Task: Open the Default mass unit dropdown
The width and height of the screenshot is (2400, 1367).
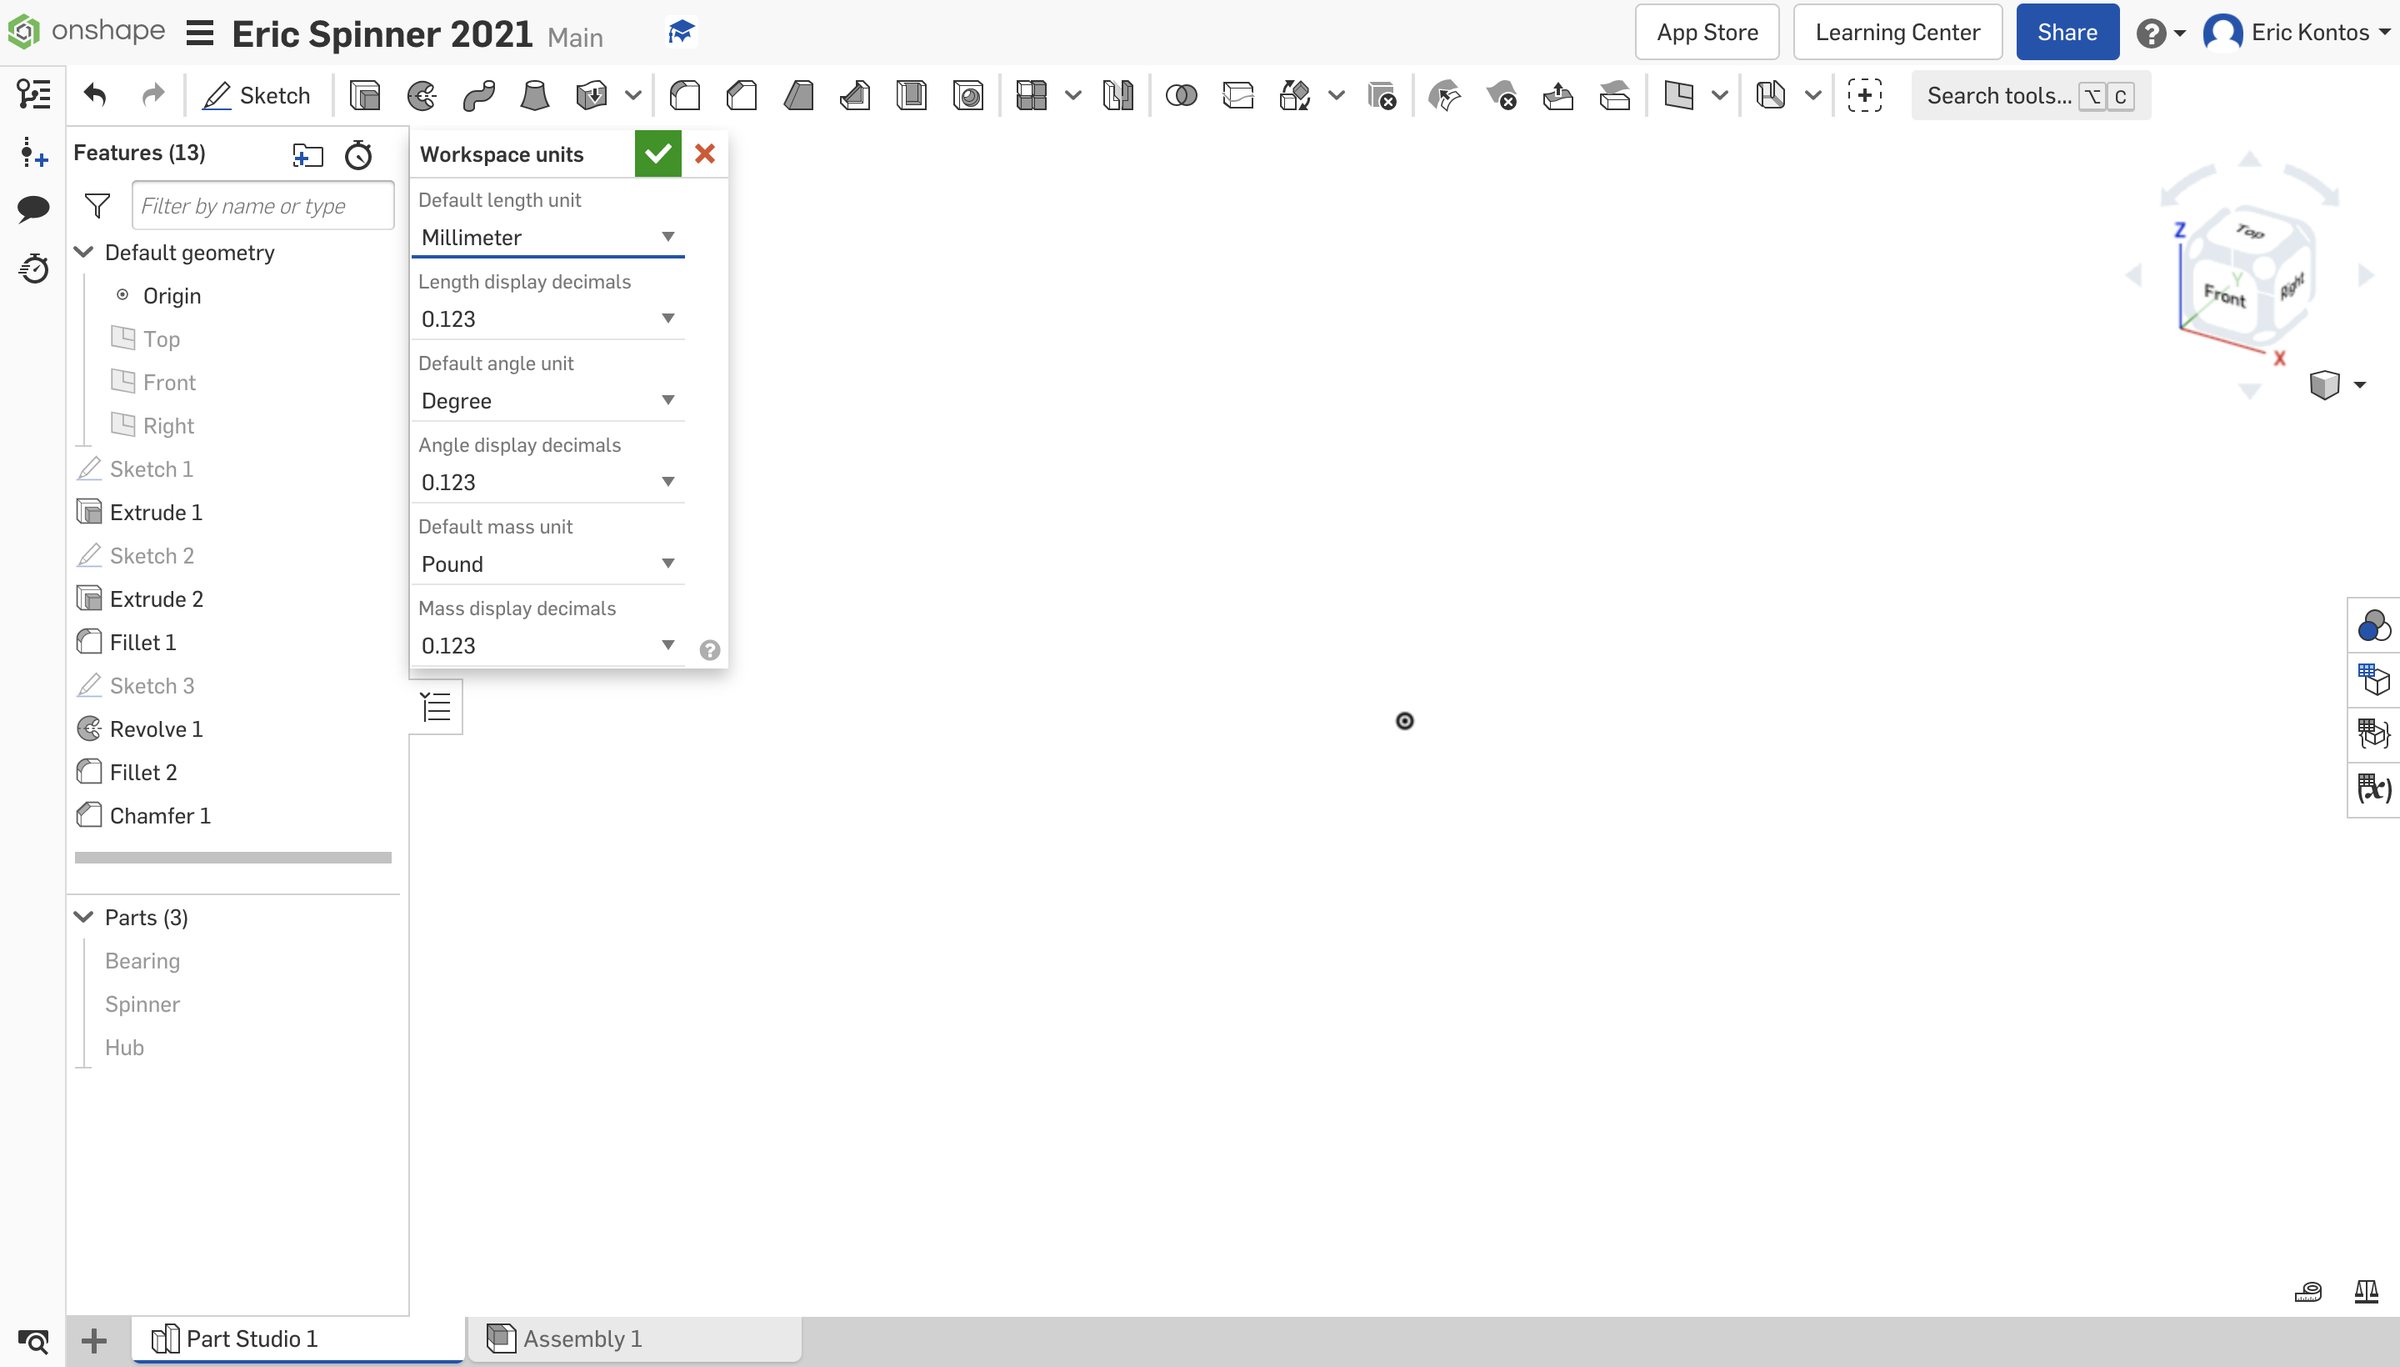Action: coord(548,564)
